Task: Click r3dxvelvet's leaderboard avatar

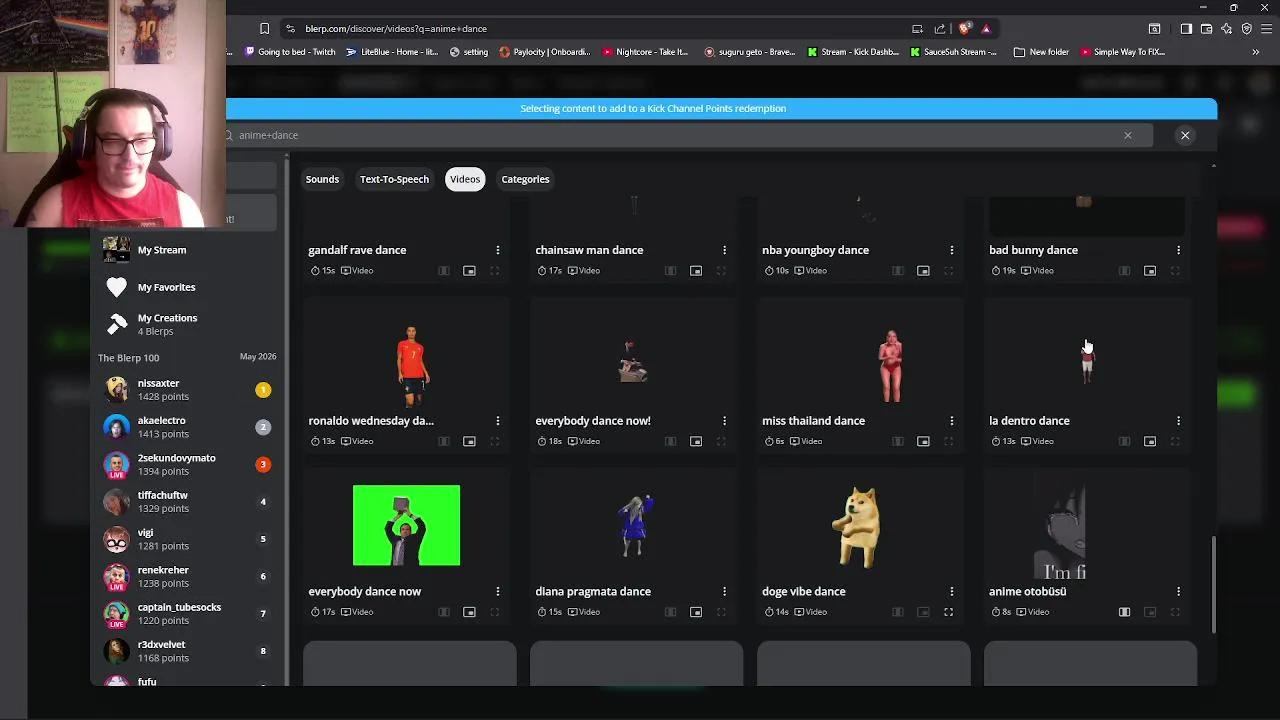Action: click(116, 651)
